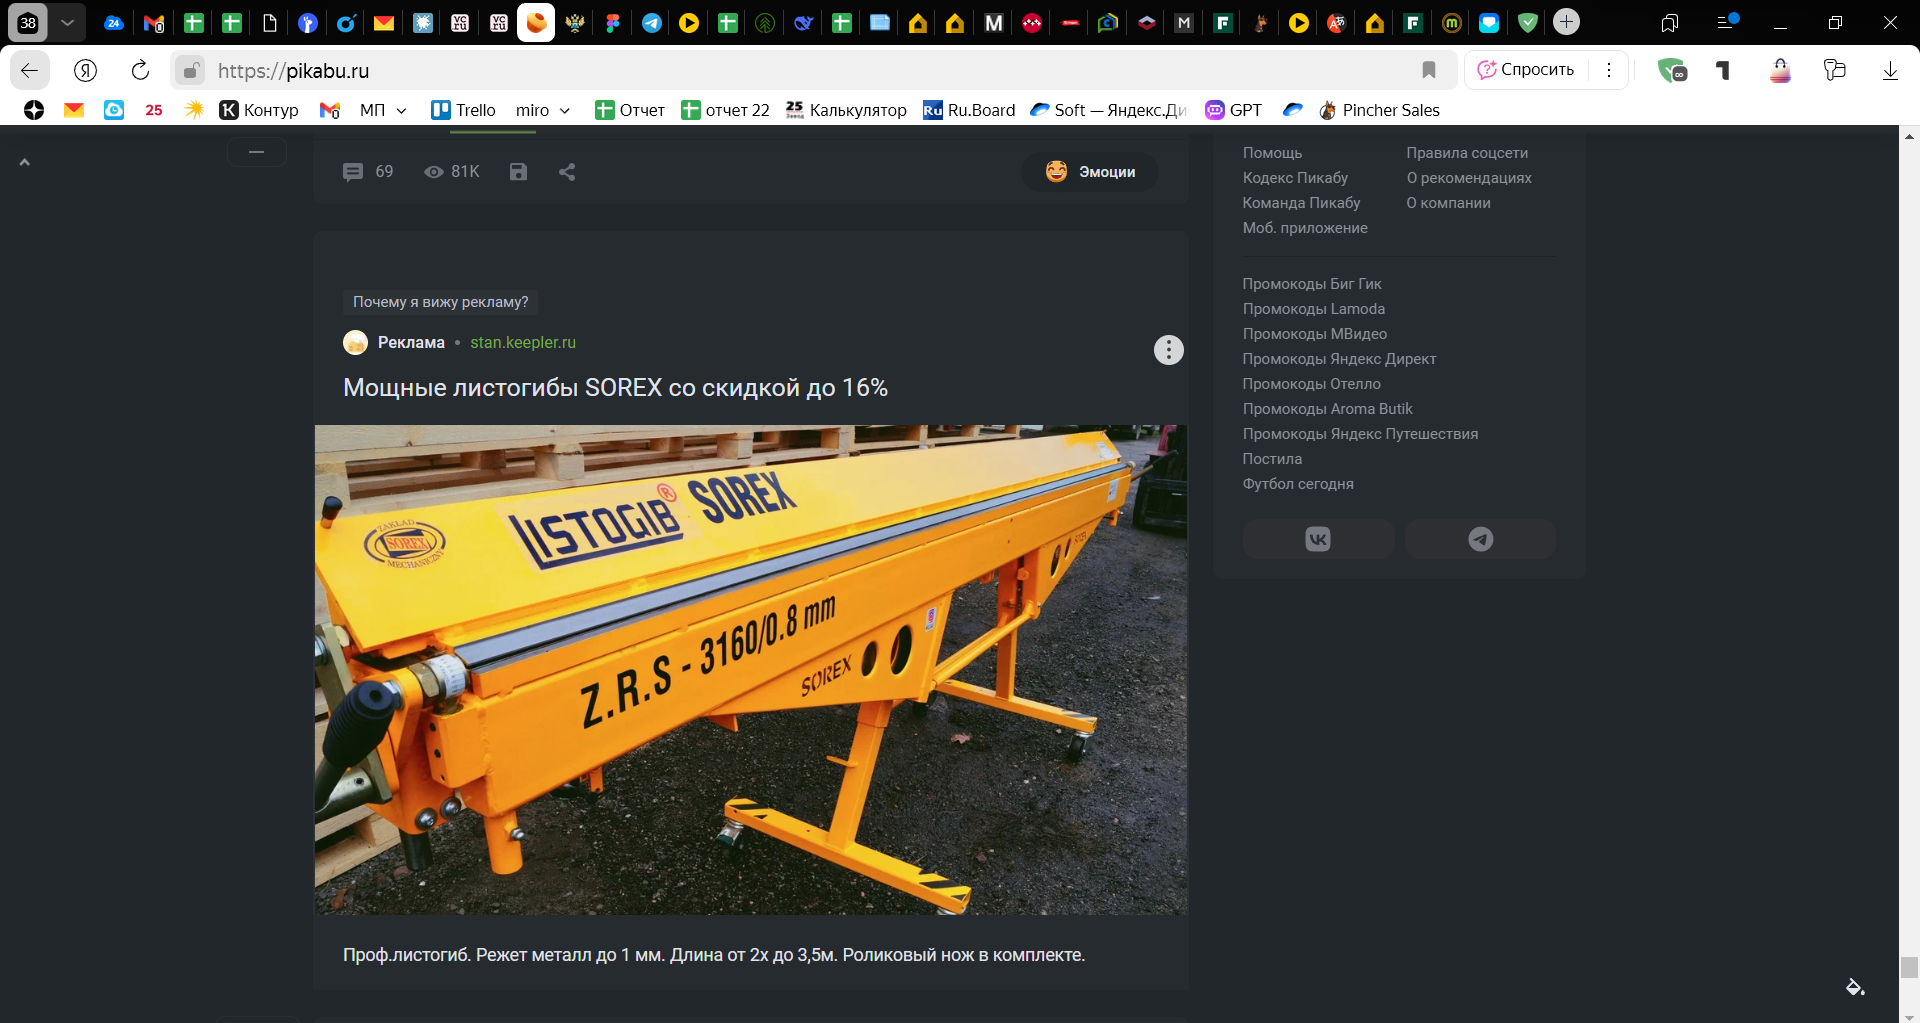The image size is (1920, 1023).
Task: Open the tab list dropdown beside tab counter
Action: [68, 21]
